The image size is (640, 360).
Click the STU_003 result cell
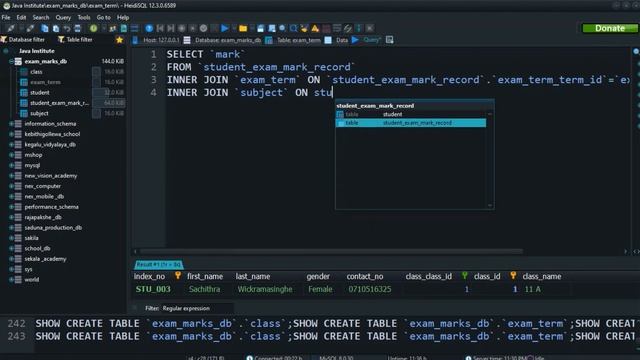pyautogui.click(x=153, y=289)
